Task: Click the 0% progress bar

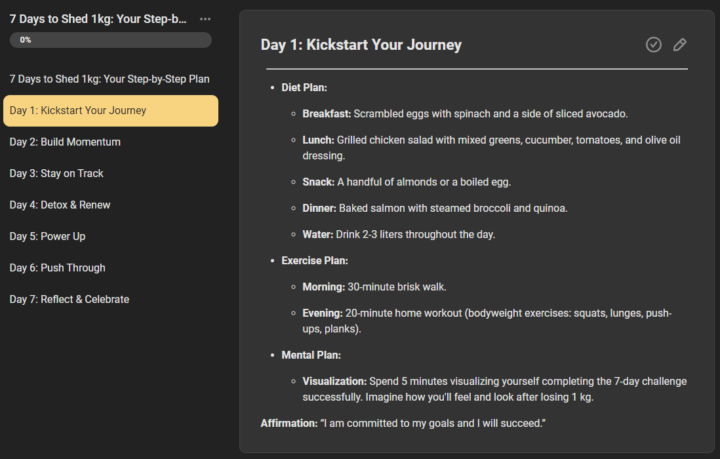Action: 111,40
